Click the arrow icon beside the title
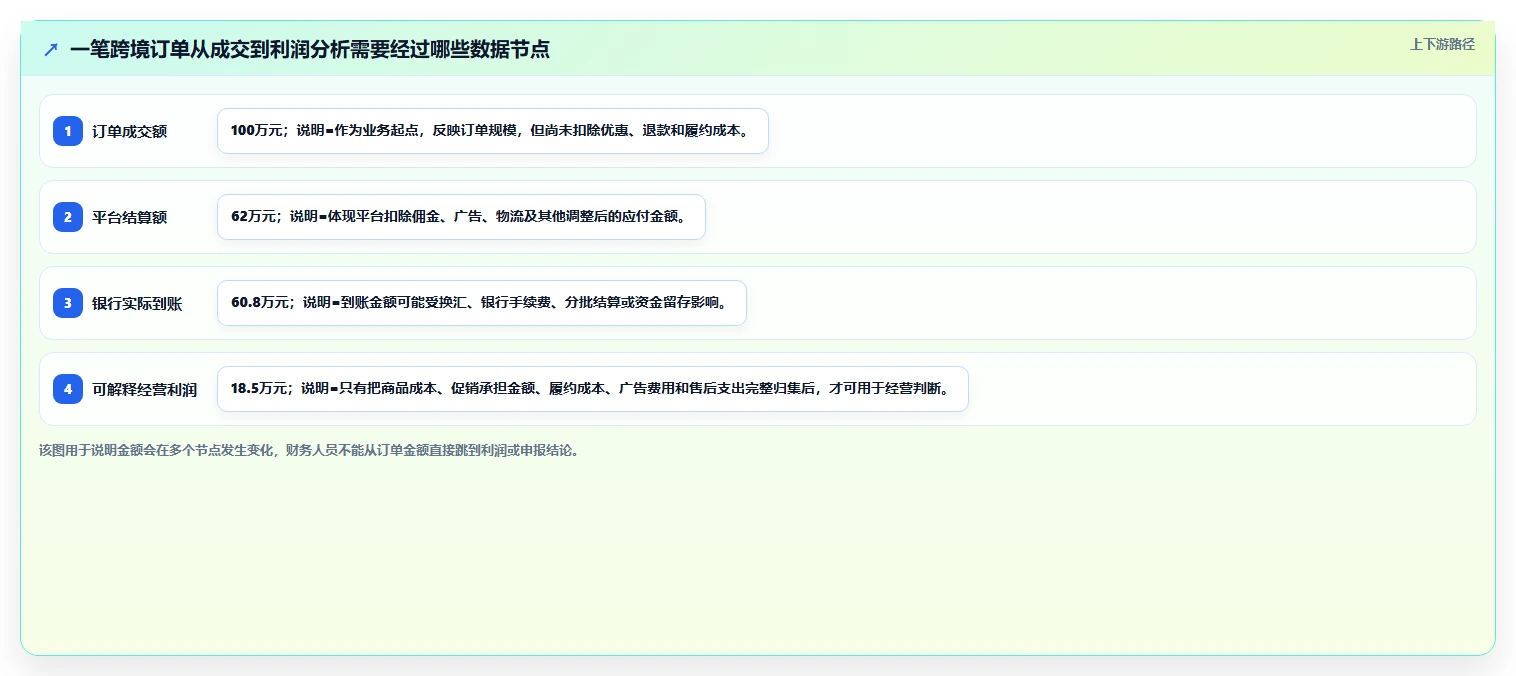This screenshot has height=676, width=1516. click(51, 49)
